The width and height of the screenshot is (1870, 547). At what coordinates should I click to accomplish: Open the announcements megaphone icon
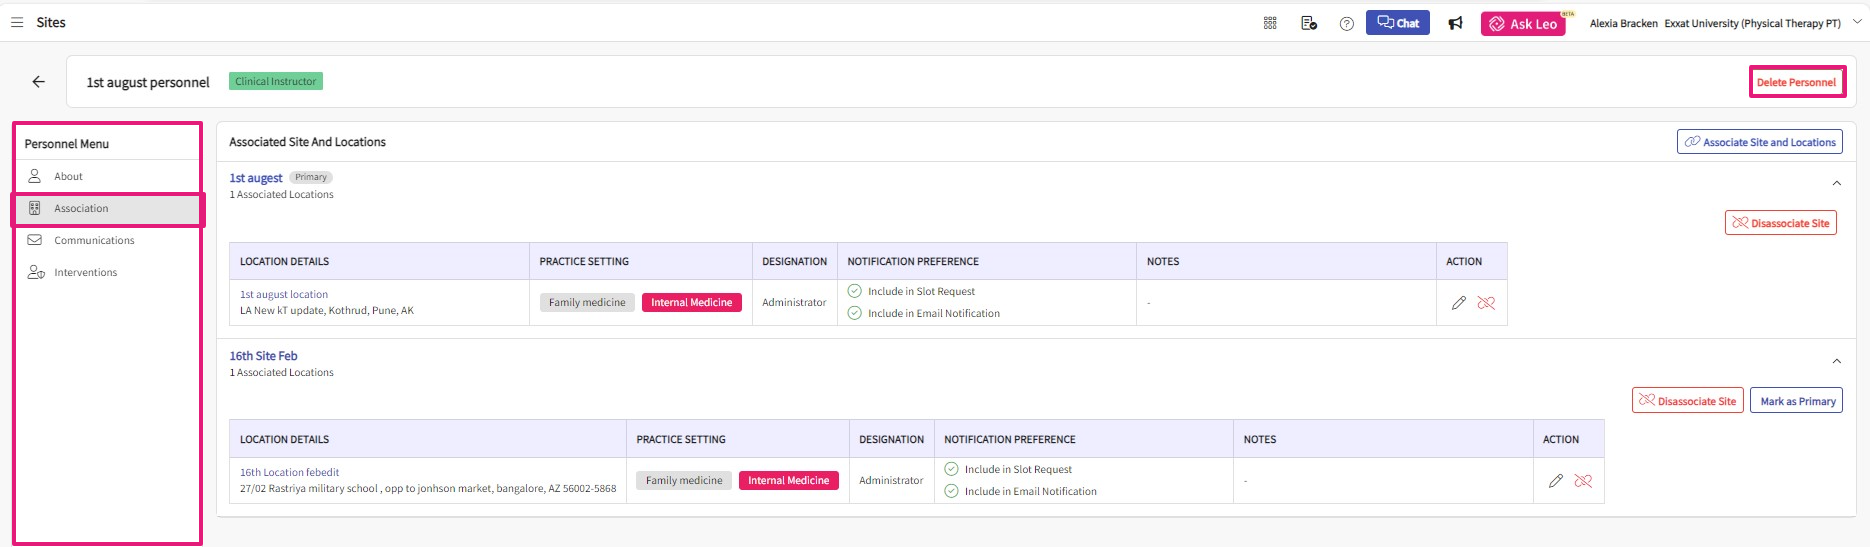[1455, 23]
